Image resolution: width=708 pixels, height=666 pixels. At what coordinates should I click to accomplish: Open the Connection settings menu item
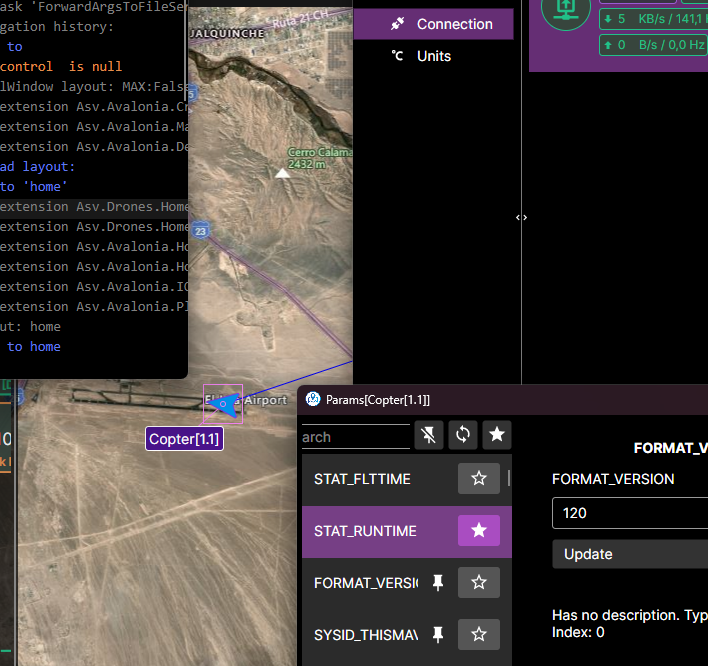[x=434, y=24]
